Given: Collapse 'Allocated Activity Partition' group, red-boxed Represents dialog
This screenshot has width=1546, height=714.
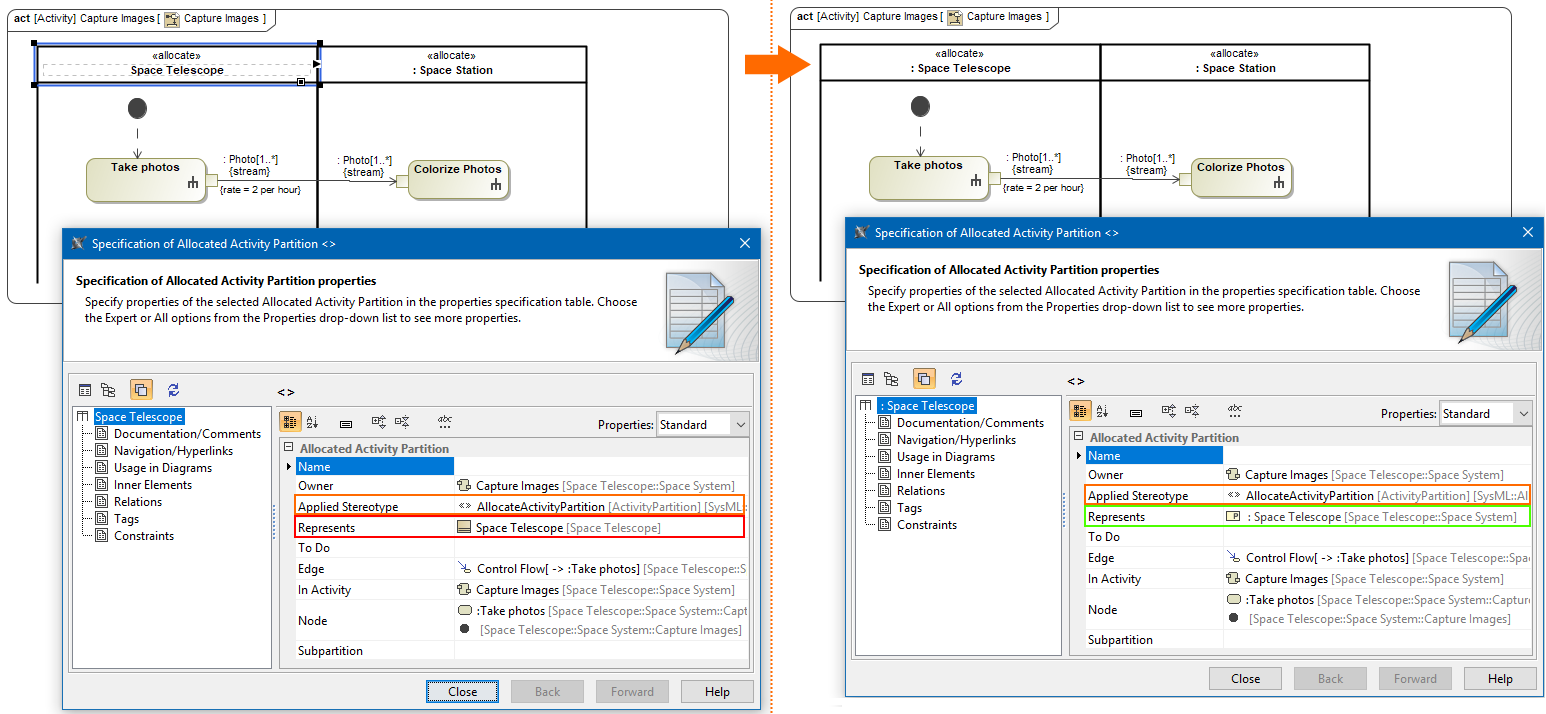Looking at the screenshot, I should (x=289, y=449).
